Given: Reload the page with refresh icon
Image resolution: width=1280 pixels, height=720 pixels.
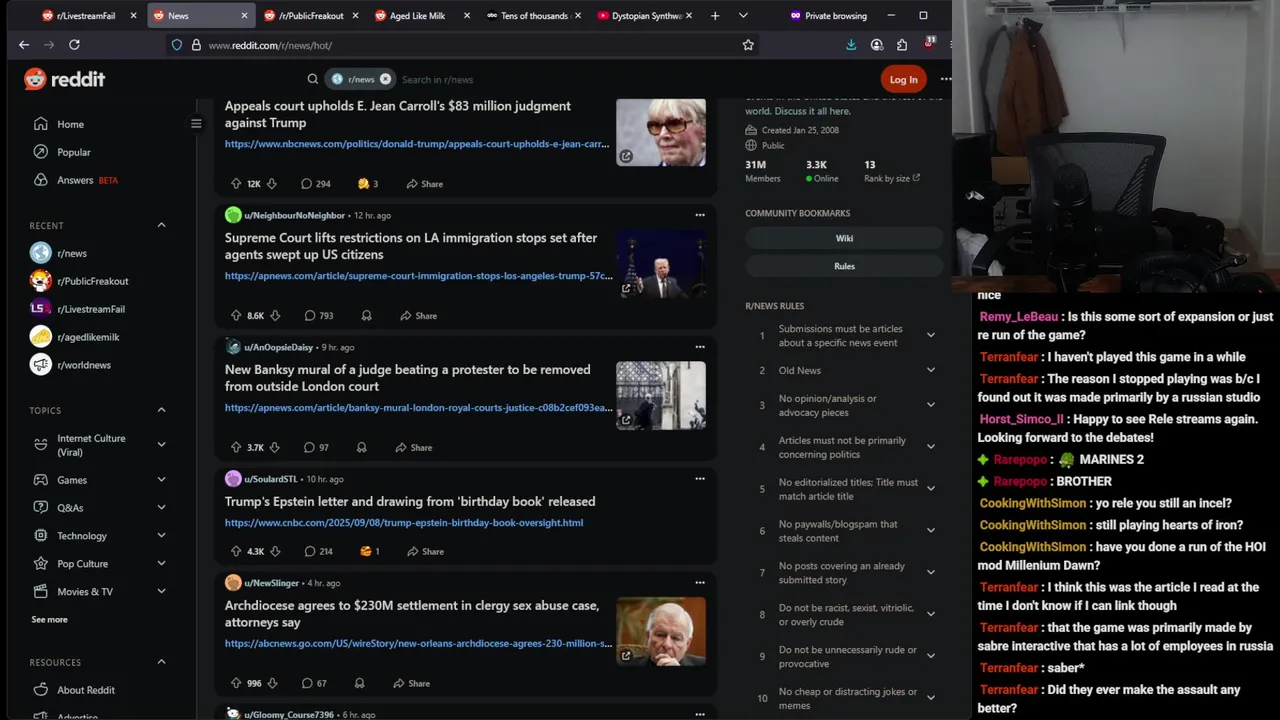Looking at the screenshot, I should (x=74, y=45).
